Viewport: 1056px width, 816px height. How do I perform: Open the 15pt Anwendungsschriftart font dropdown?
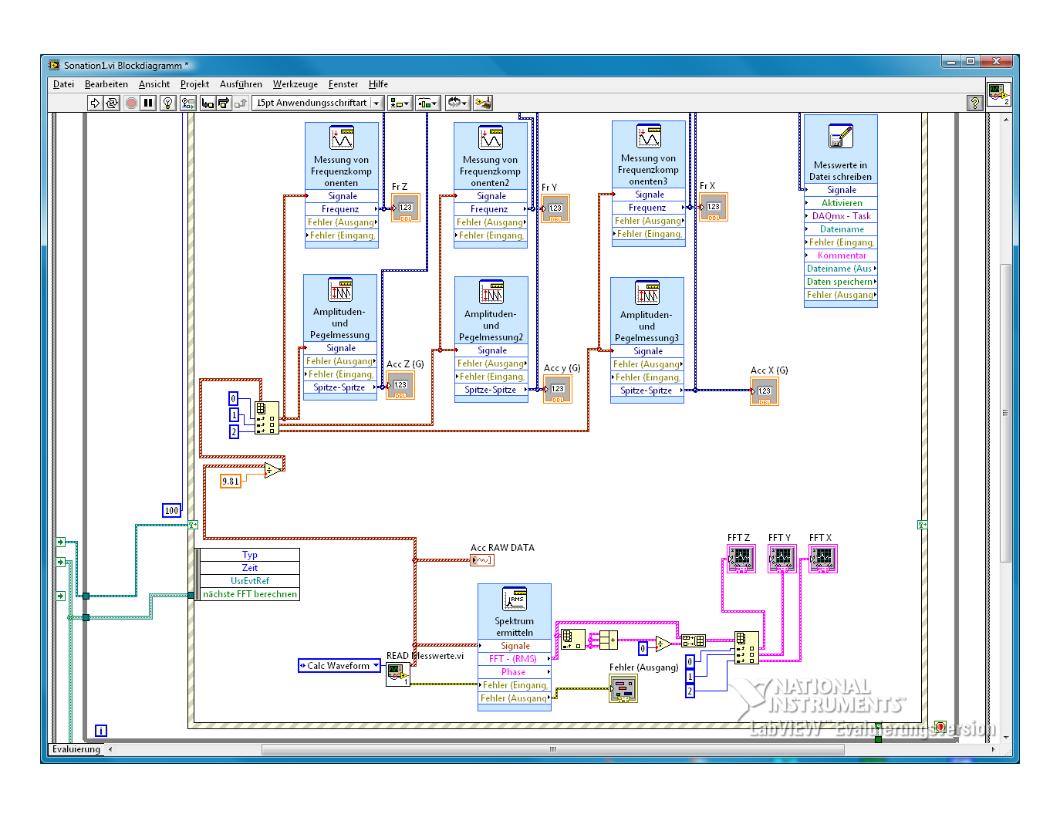[317, 103]
